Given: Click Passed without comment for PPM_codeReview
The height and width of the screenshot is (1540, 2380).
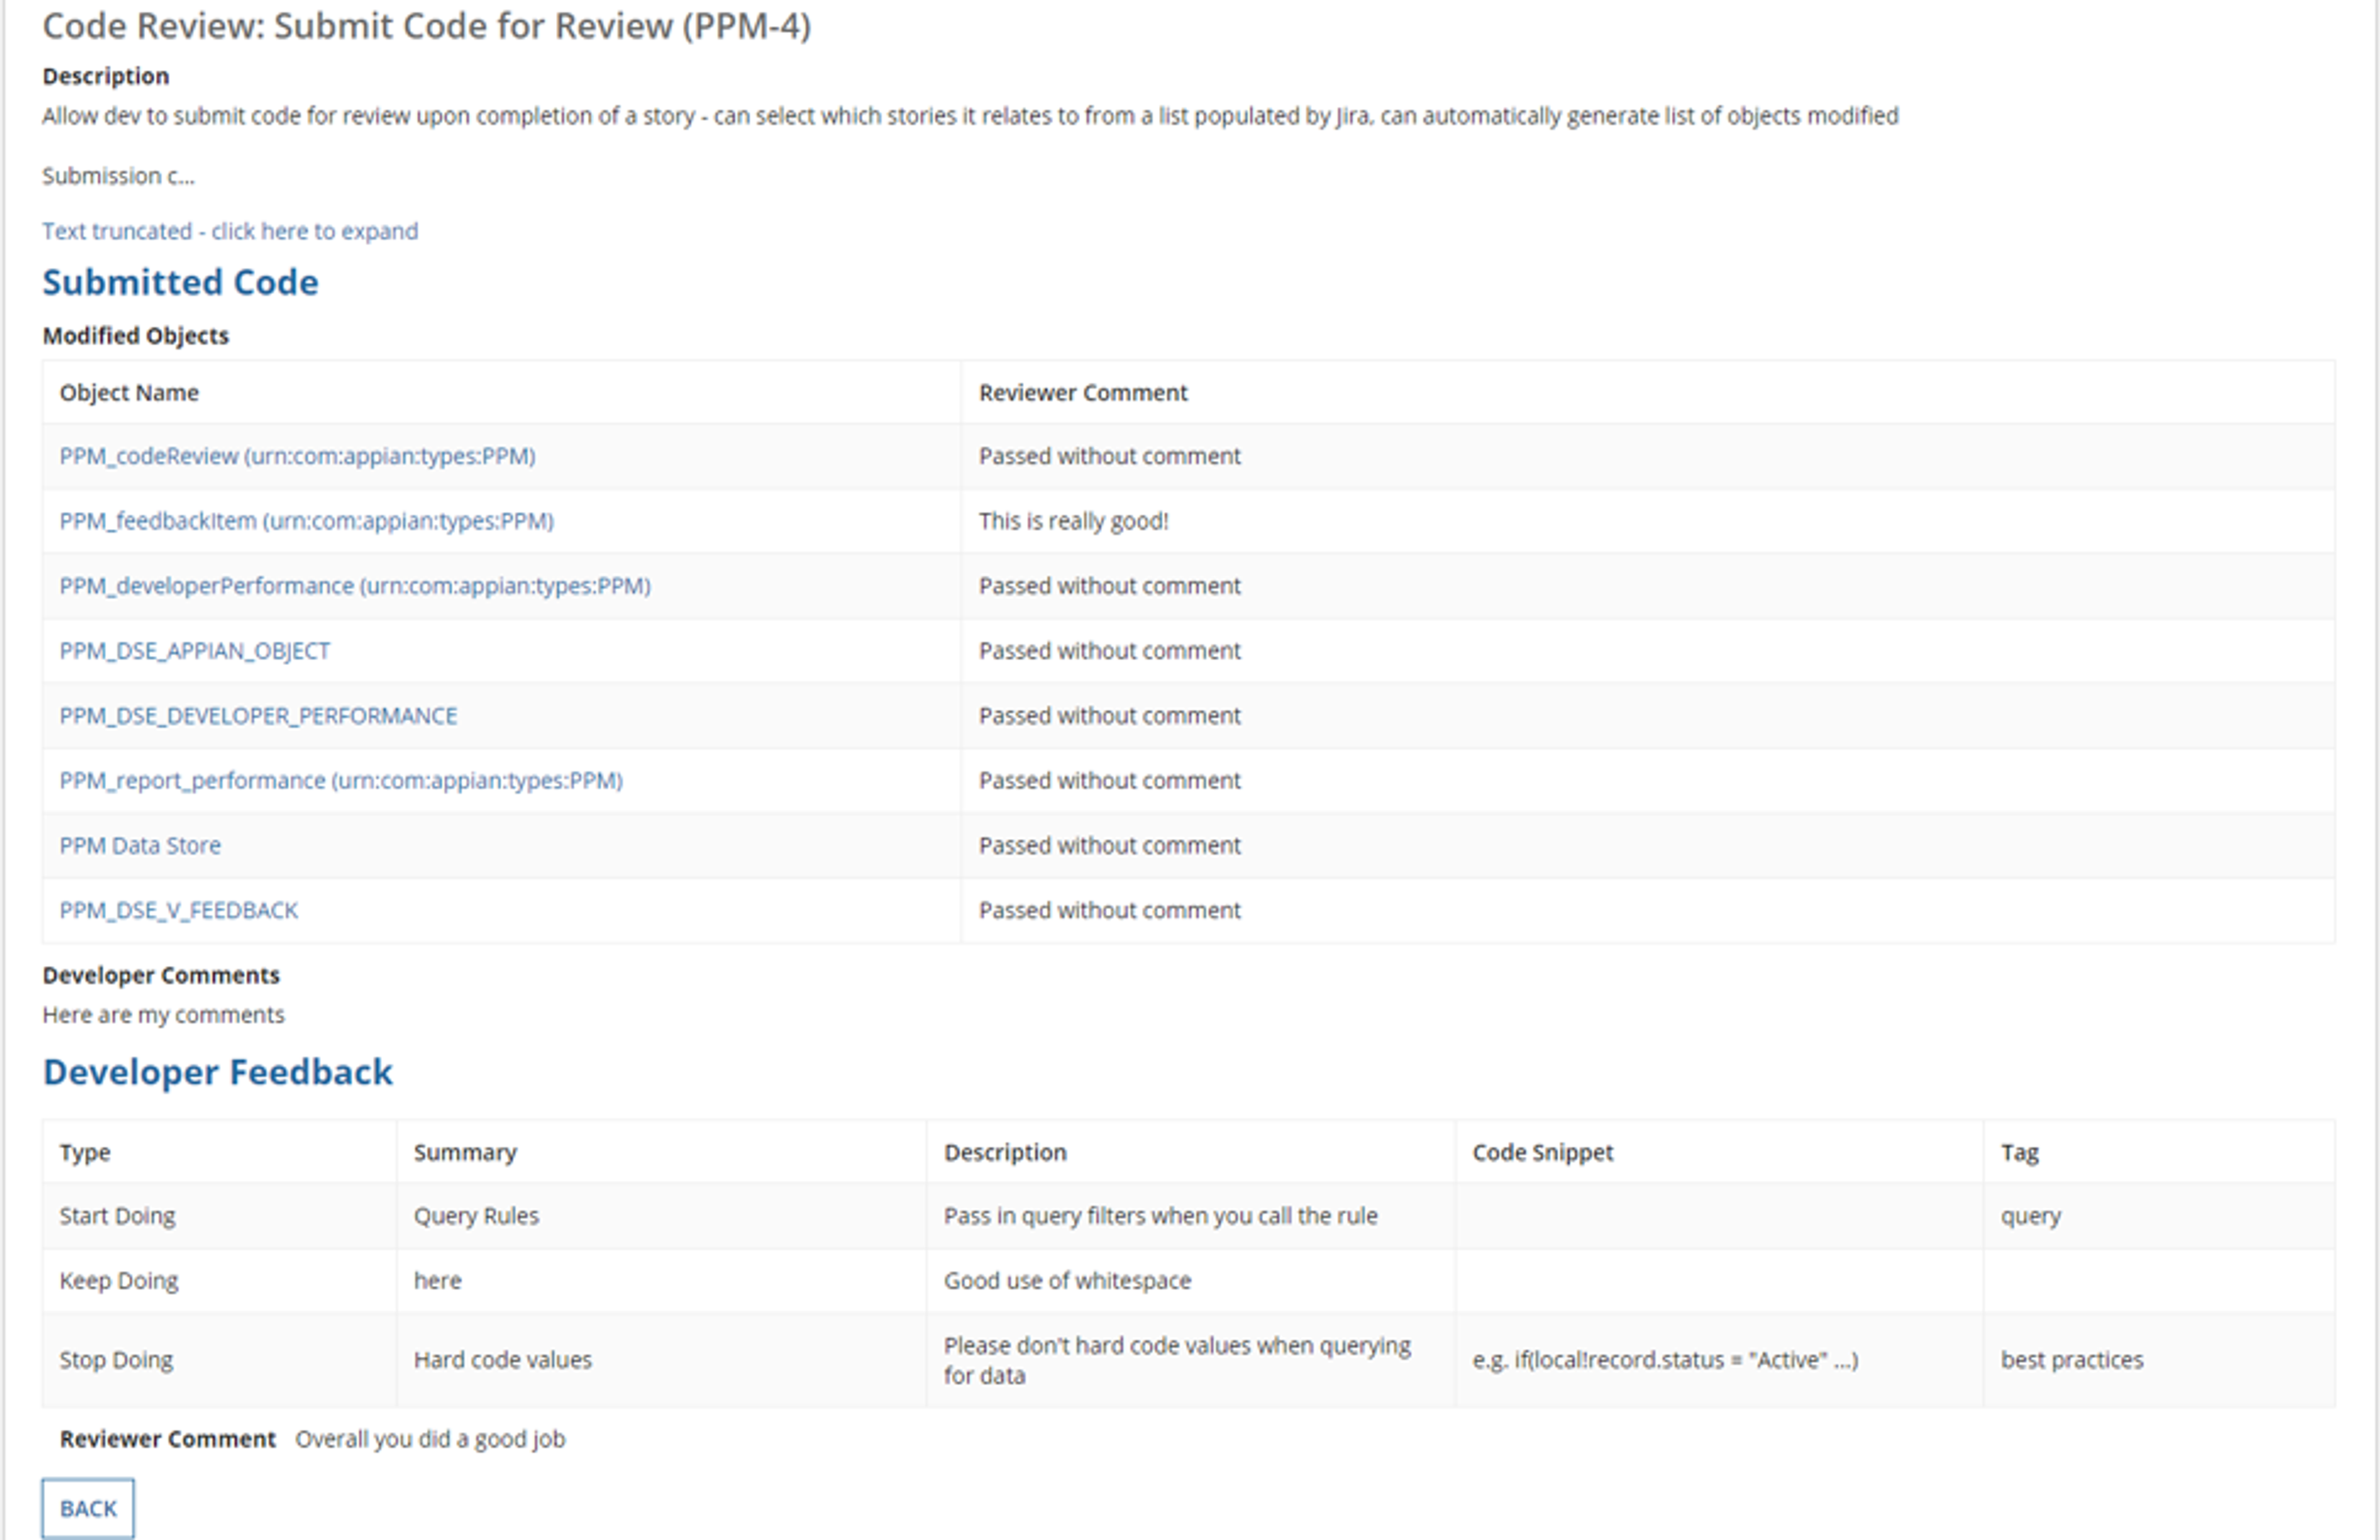Looking at the screenshot, I should coord(1109,456).
